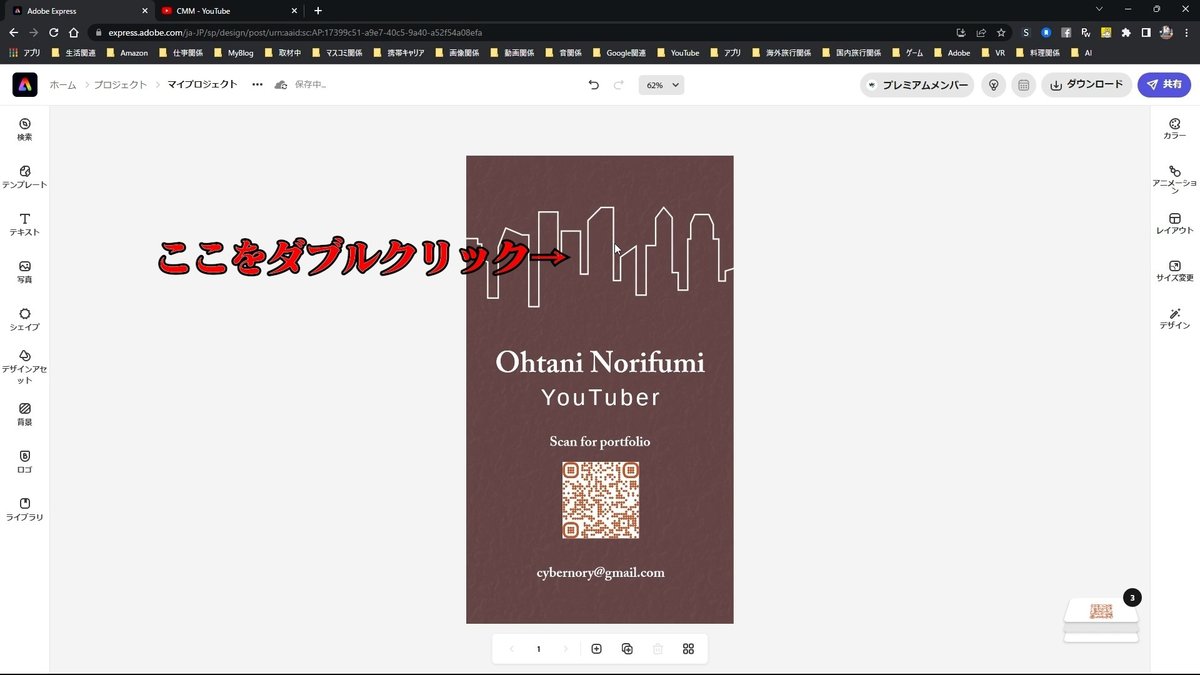This screenshot has width=1200, height=675.
Task: Go to the previous page
Action: coord(512,649)
